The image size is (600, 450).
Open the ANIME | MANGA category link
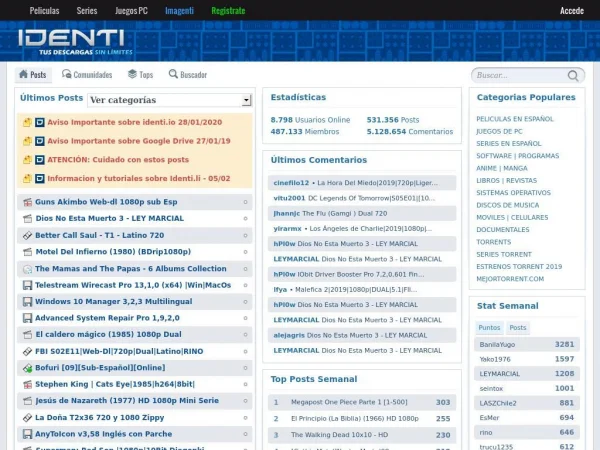pyautogui.click(x=501, y=168)
